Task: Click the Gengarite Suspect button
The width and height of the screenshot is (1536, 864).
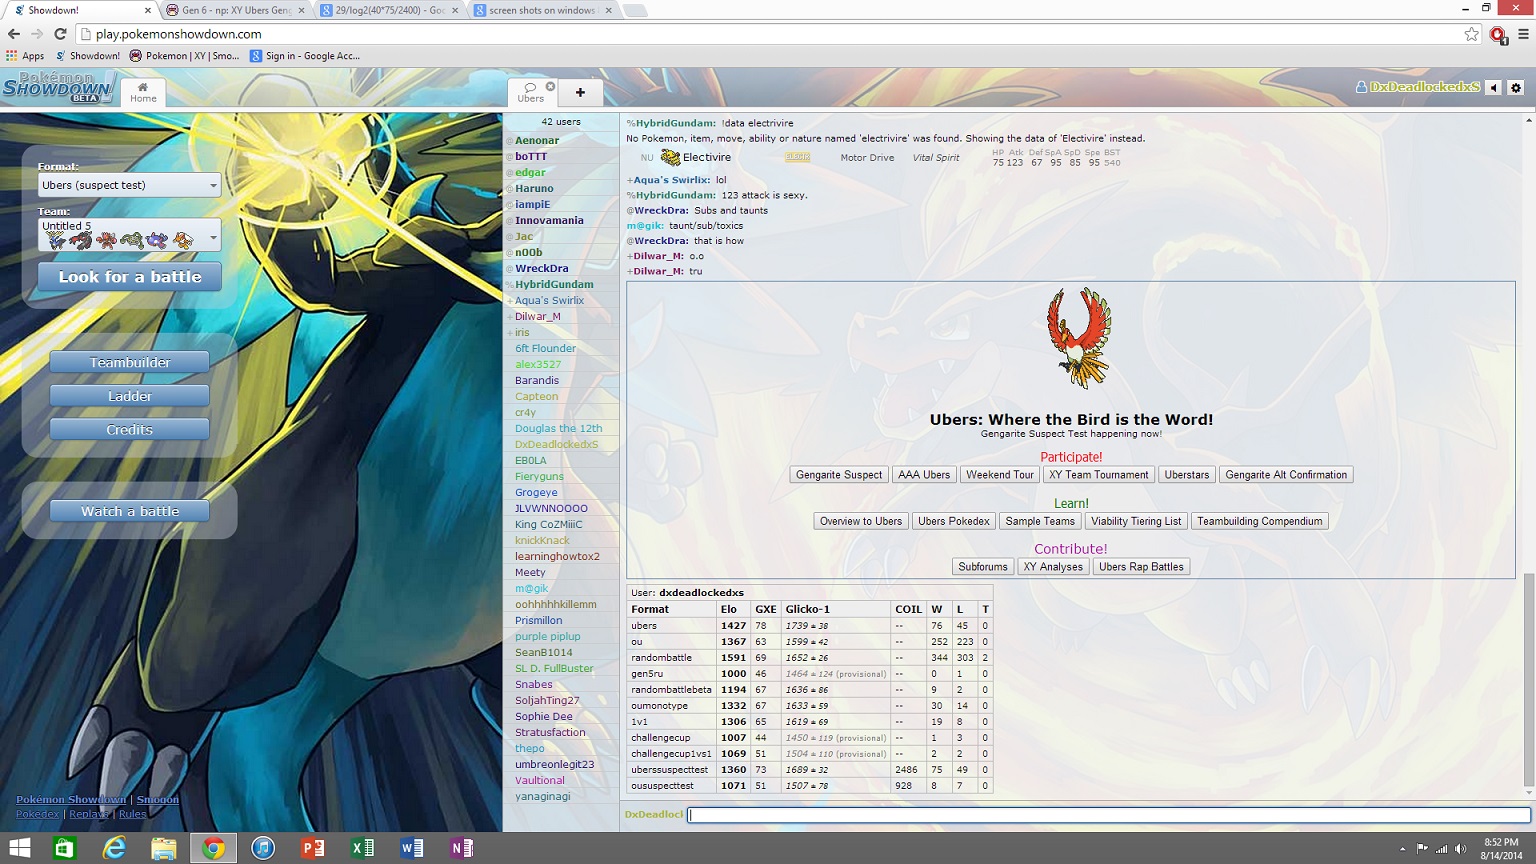Action: (839, 475)
